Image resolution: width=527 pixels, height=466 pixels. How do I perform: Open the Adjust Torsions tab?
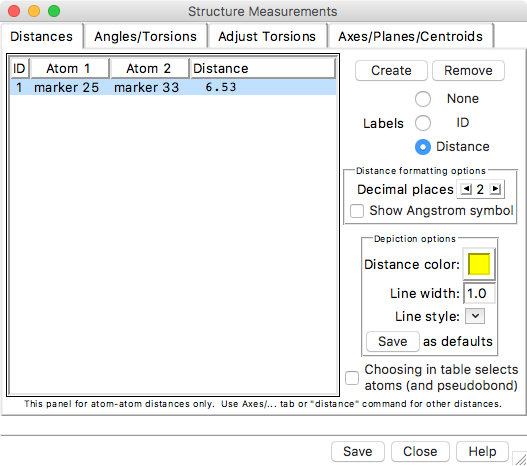(x=267, y=36)
